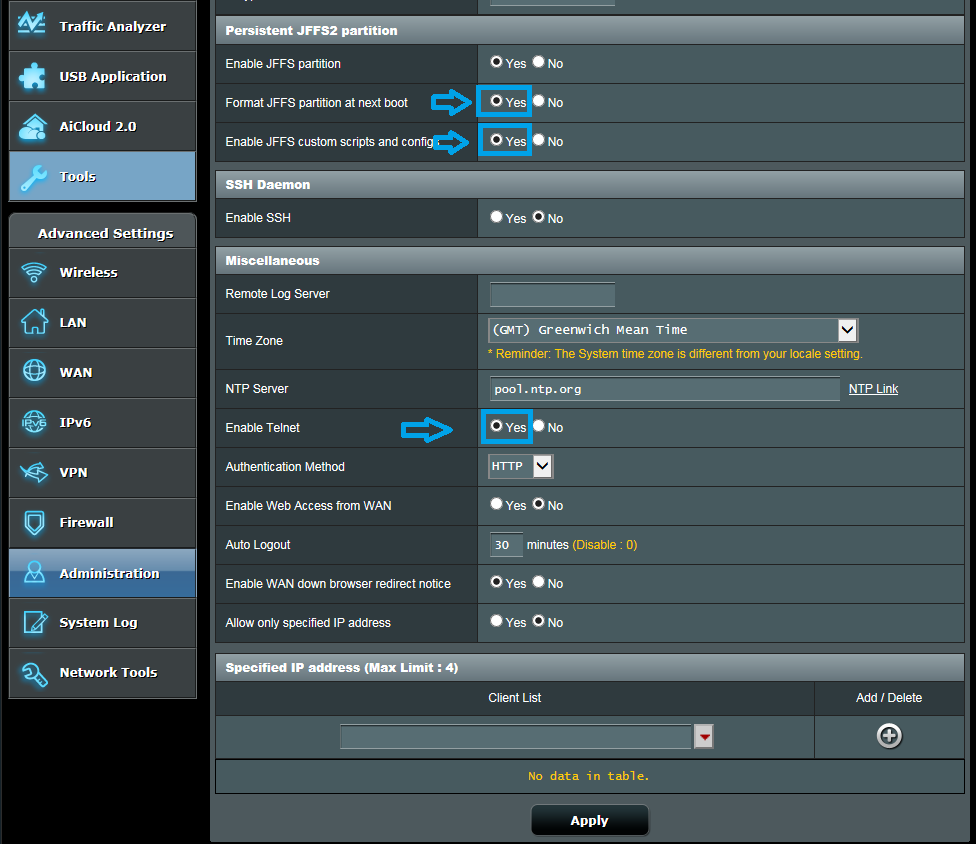Viewport: 976px width, 844px height.
Task: Select No for Web Access from WAN
Action: [x=538, y=504]
